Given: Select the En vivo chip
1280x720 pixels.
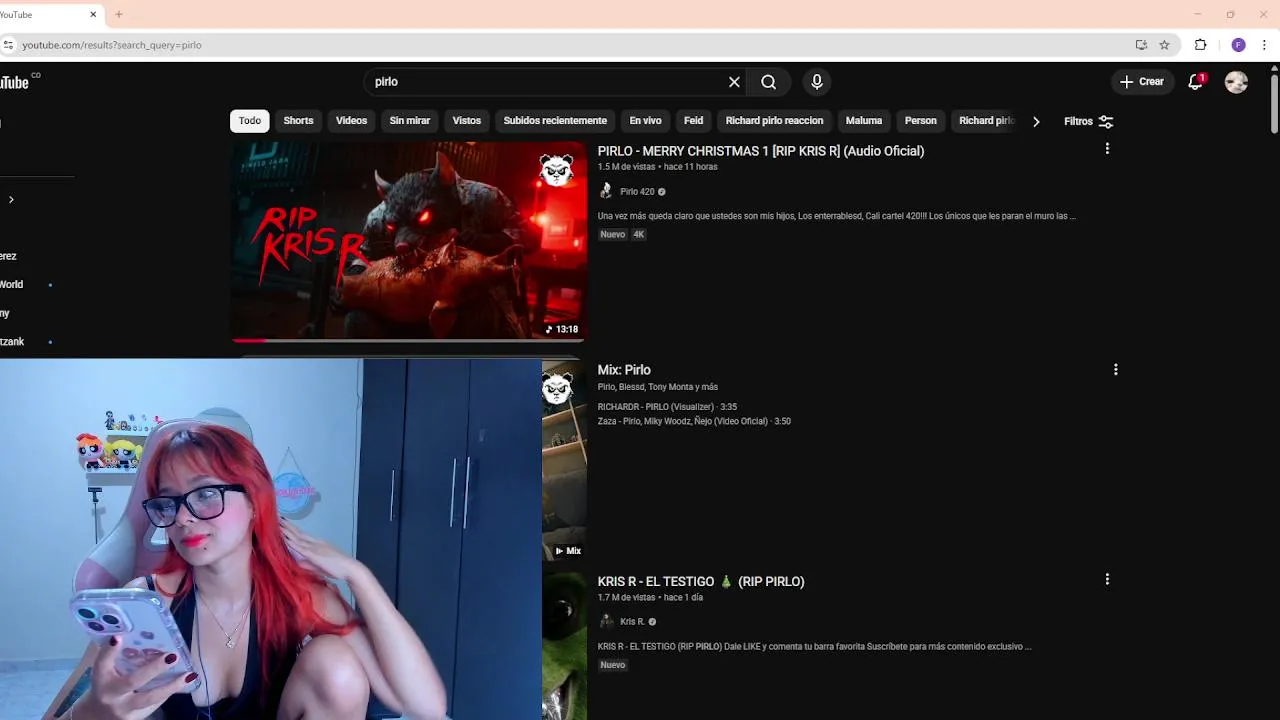Looking at the screenshot, I should 645,121.
